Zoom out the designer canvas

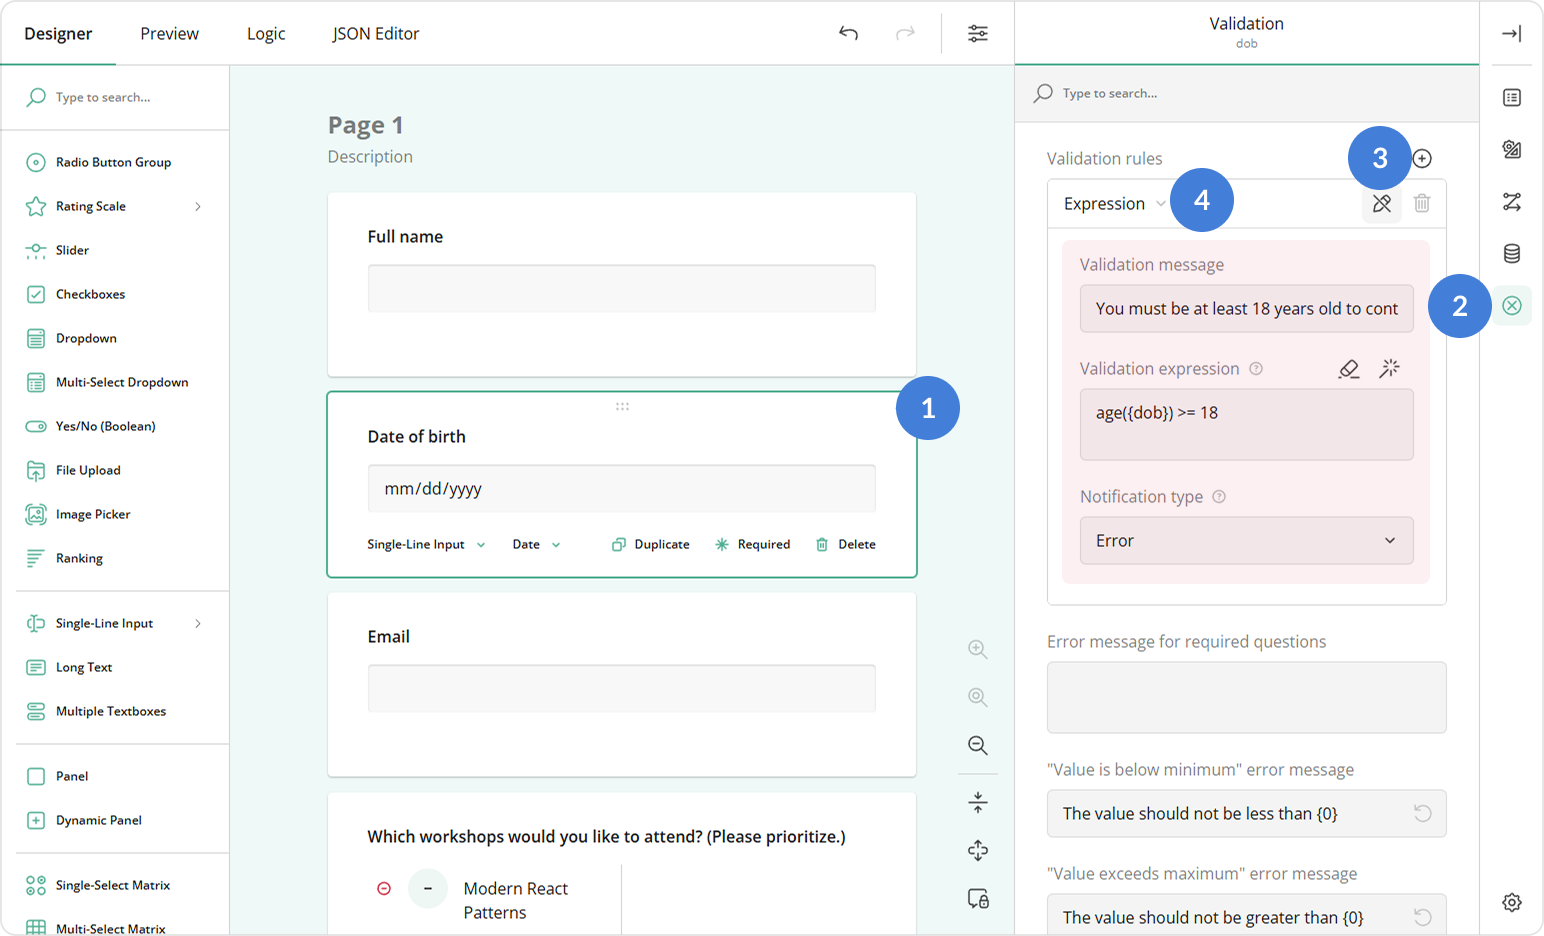click(977, 745)
